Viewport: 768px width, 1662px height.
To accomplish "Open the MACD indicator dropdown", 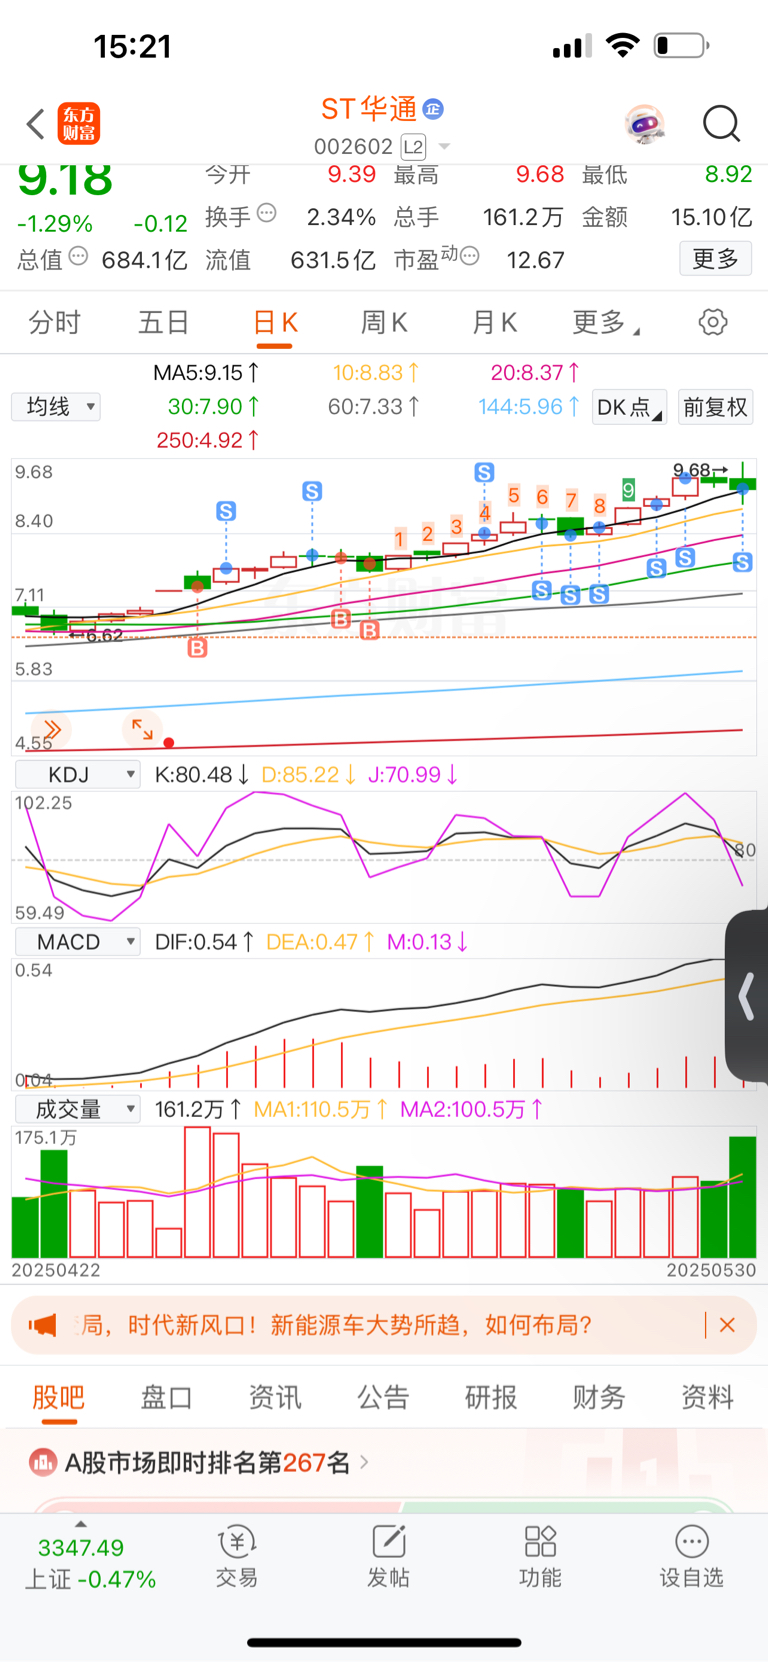I will (x=77, y=942).
